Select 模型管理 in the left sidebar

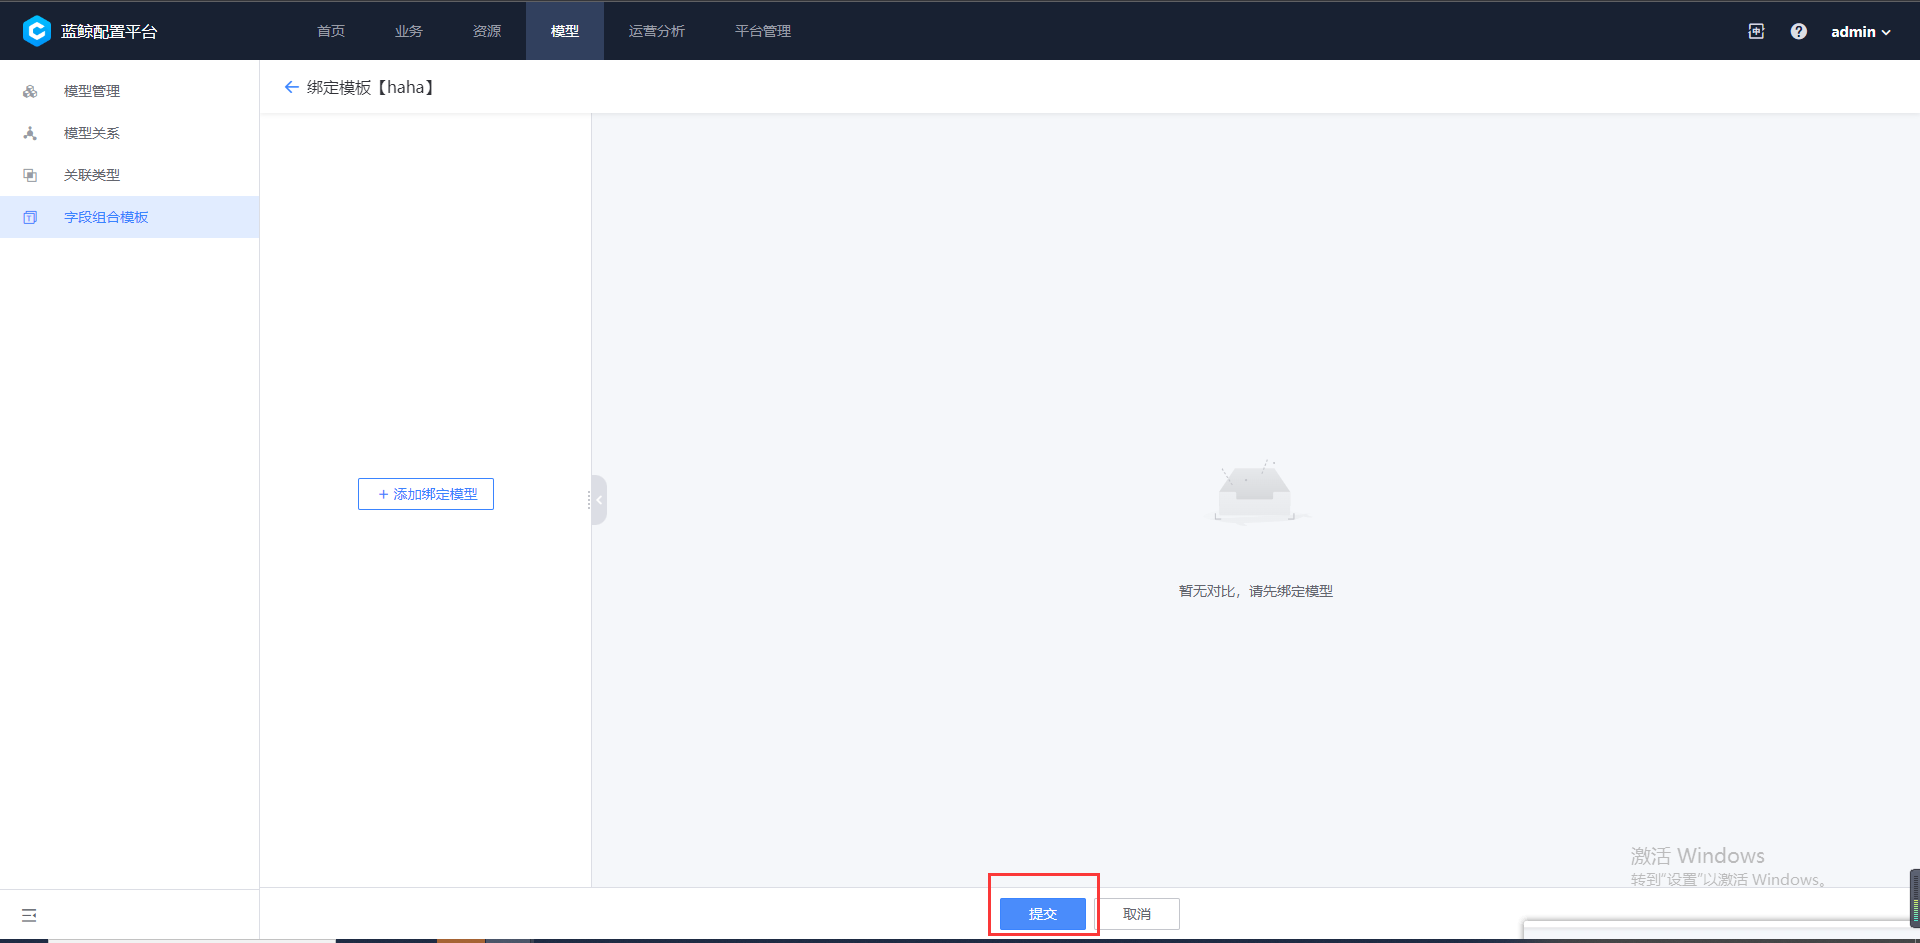click(x=91, y=90)
